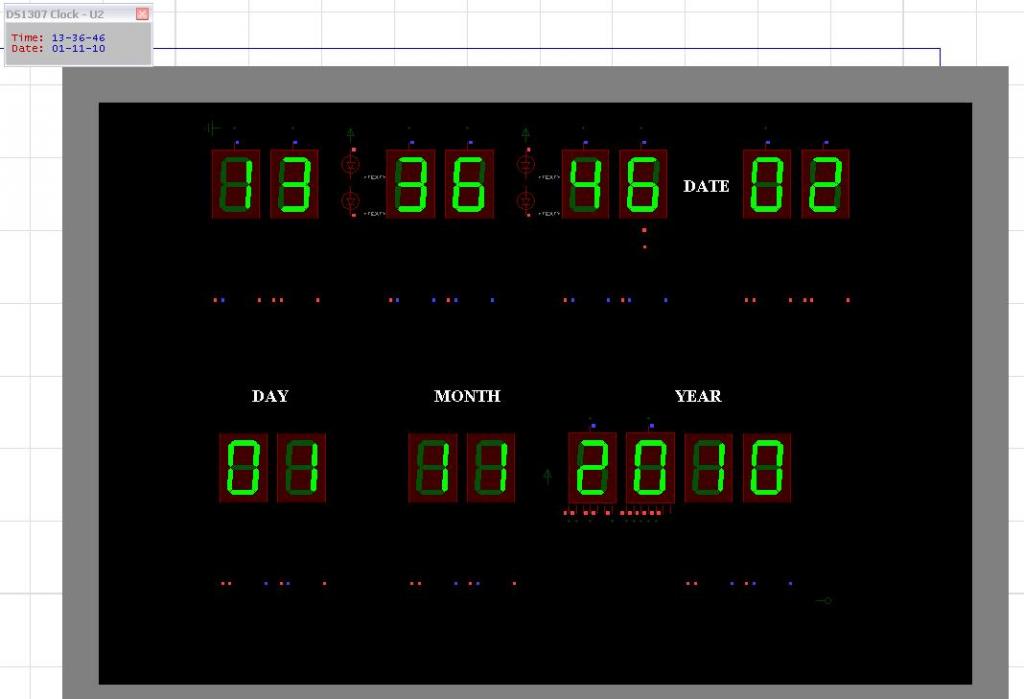Click the power arrow above the hours-minutes colon
The width and height of the screenshot is (1024, 699).
coord(351,135)
